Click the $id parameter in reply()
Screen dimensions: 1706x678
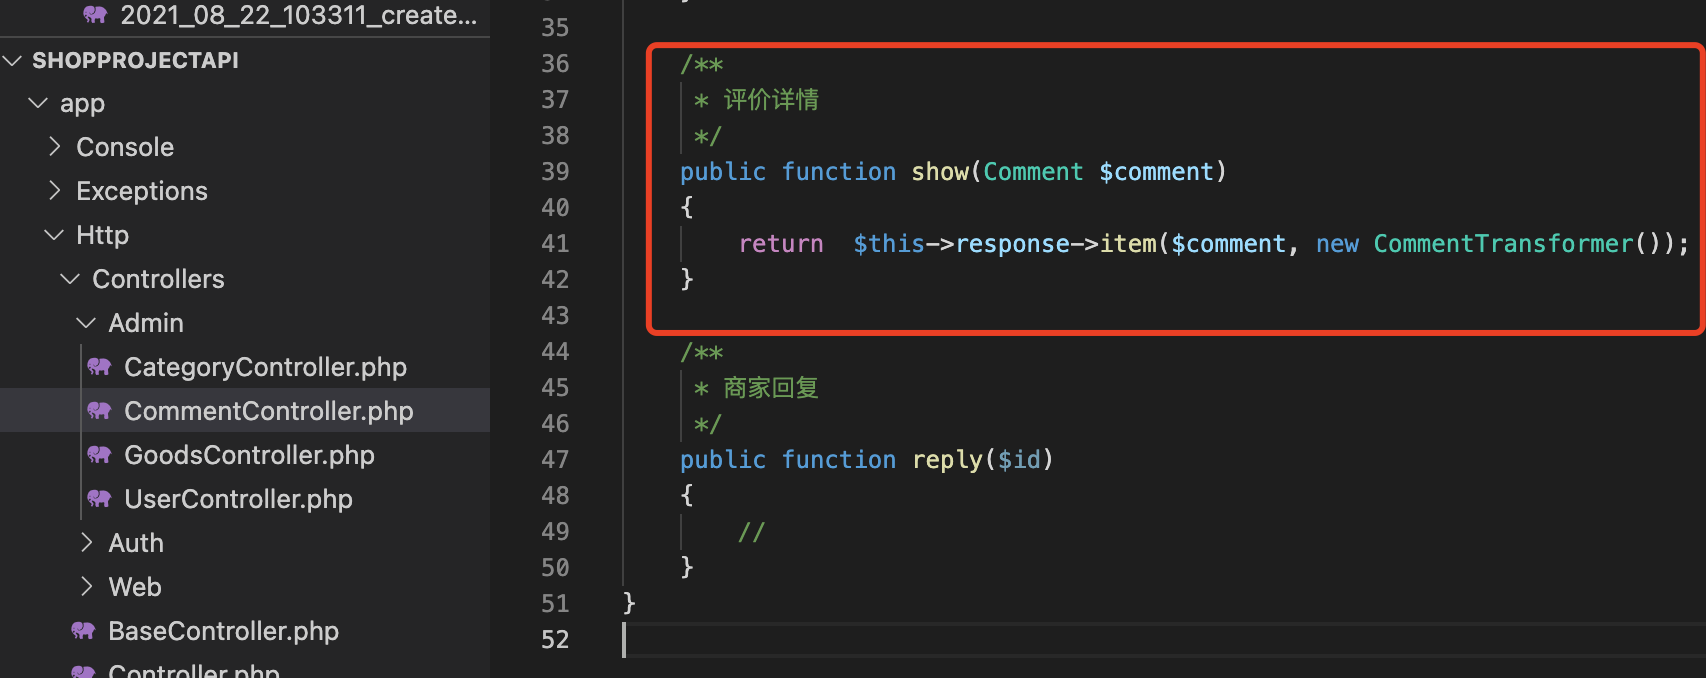1019,460
